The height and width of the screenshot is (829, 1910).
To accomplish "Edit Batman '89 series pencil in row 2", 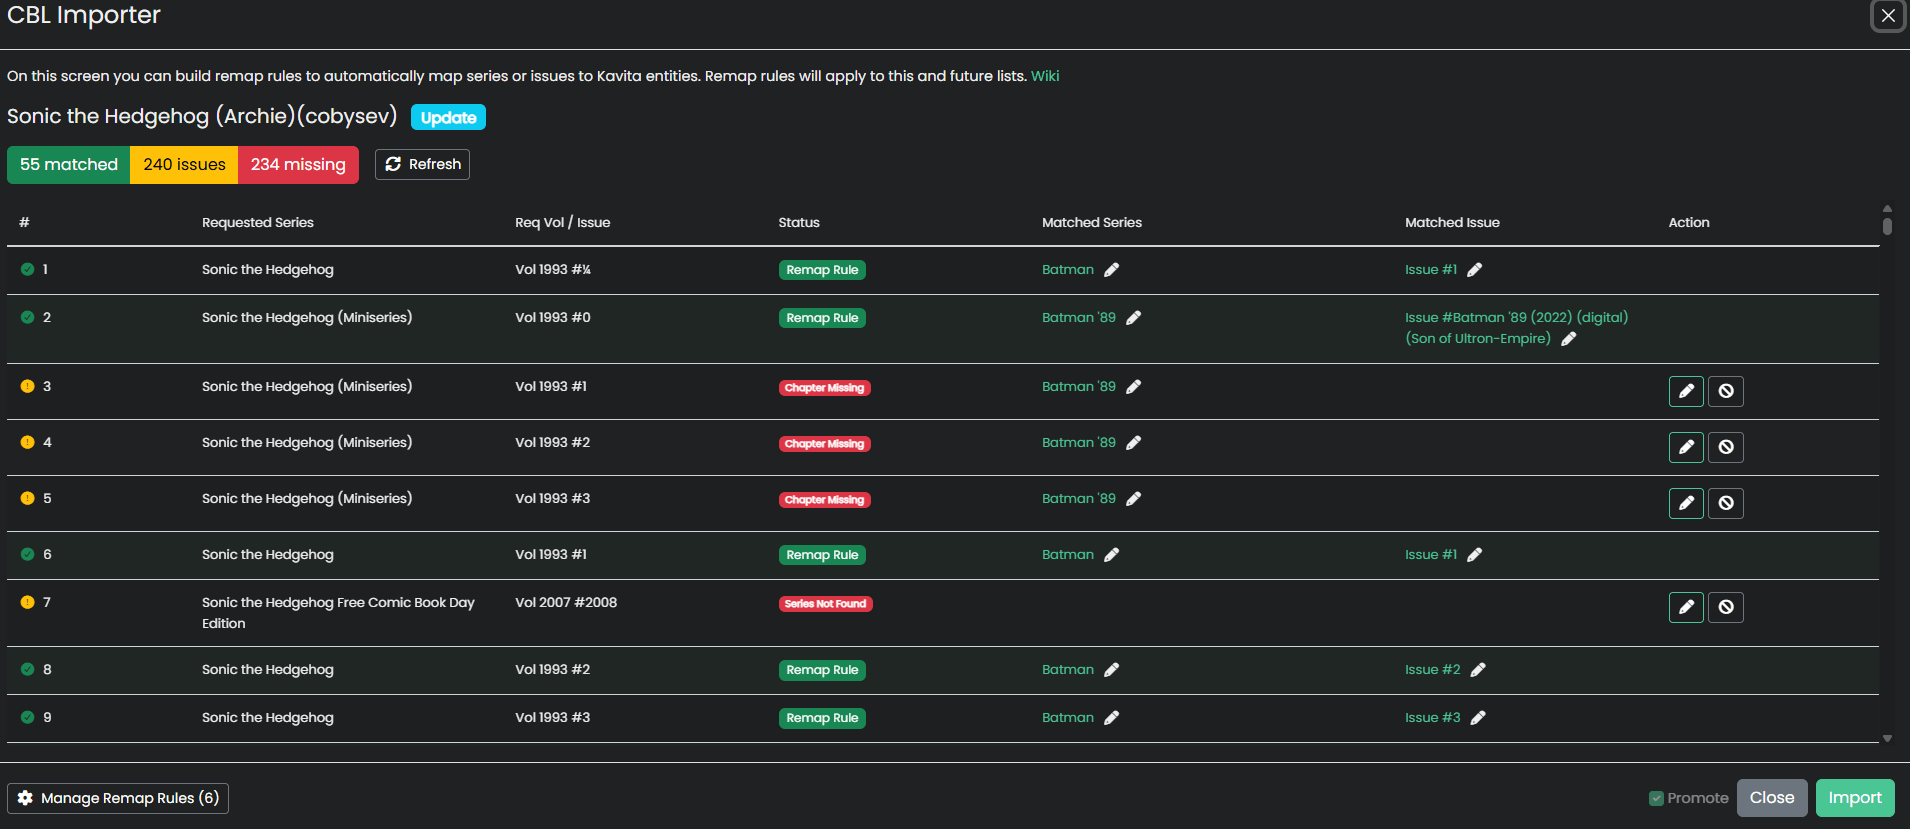I will pos(1133,318).
